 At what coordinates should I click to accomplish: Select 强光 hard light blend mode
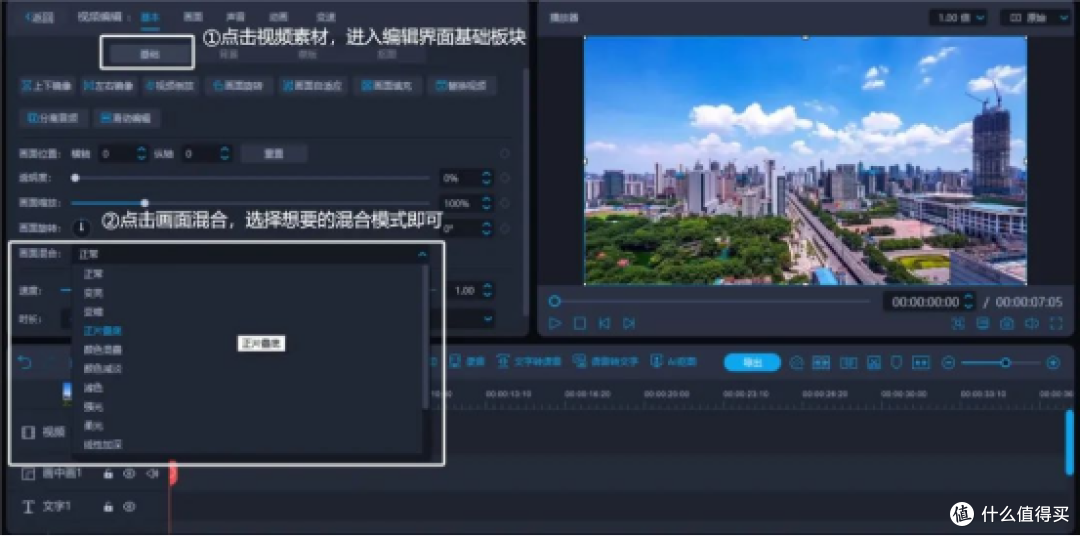click(x=93, y=407)
